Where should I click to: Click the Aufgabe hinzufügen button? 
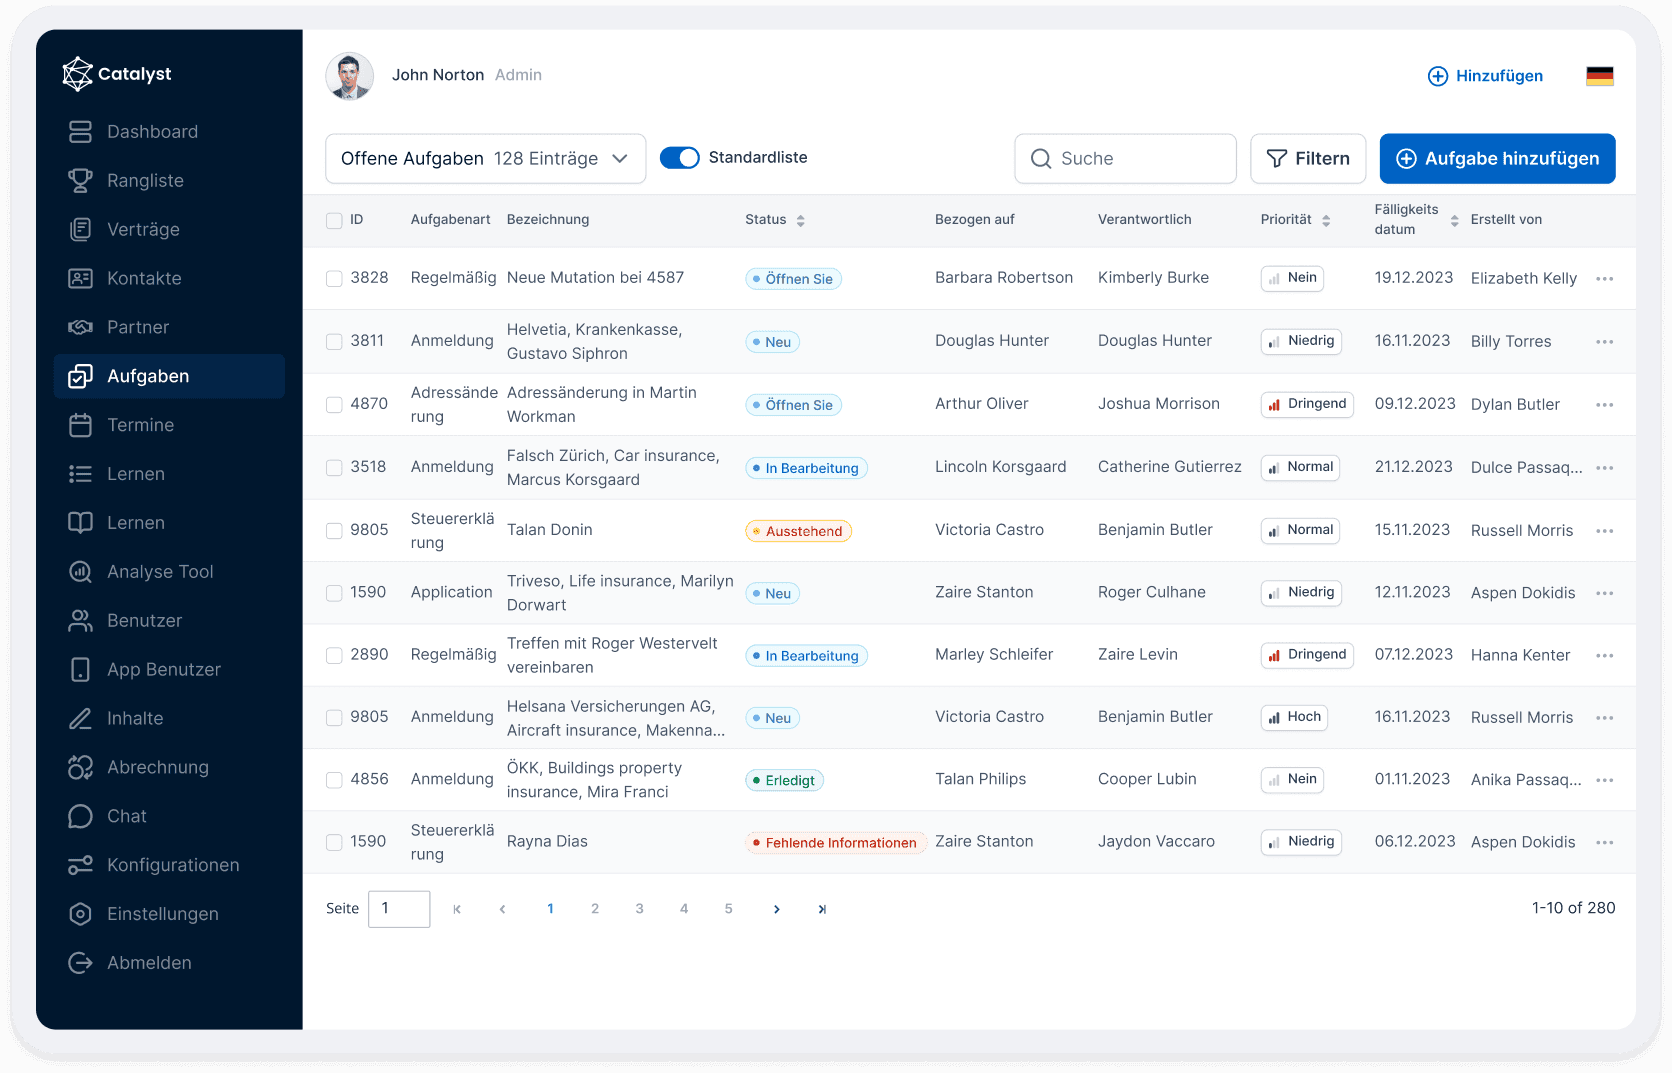[x=1497, y=159]
